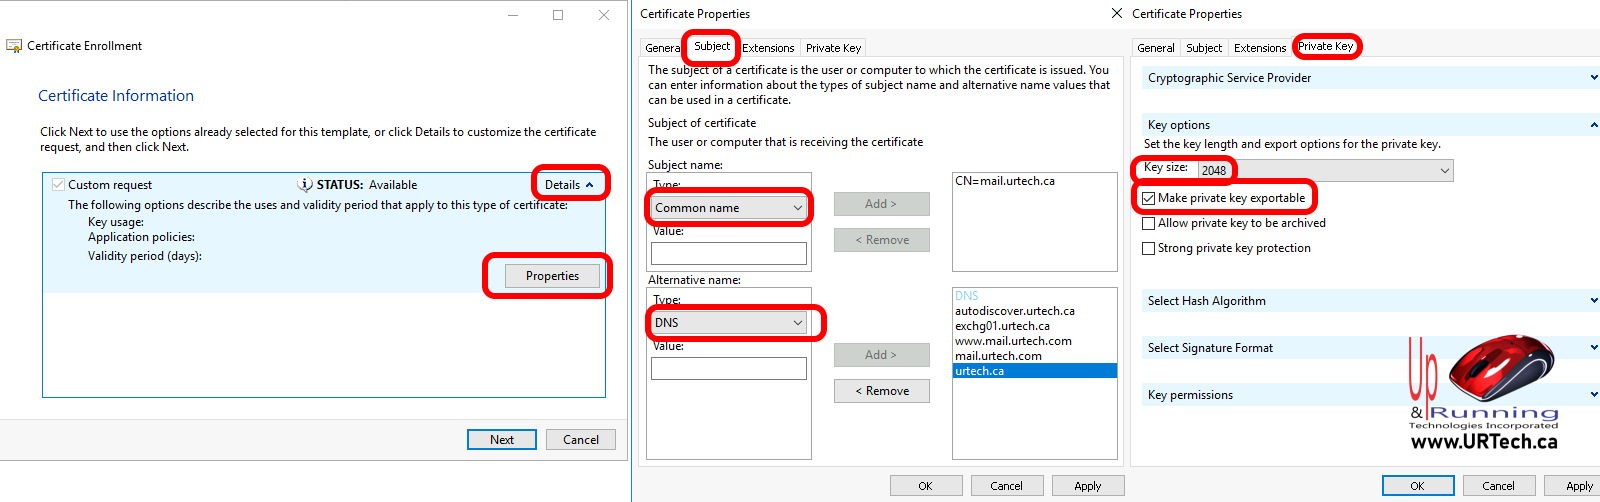Click the Certificate Enrollment window icon
The width and height of the screenshot is (1600, 502).
pyautogui.click(x=14, y=46)
